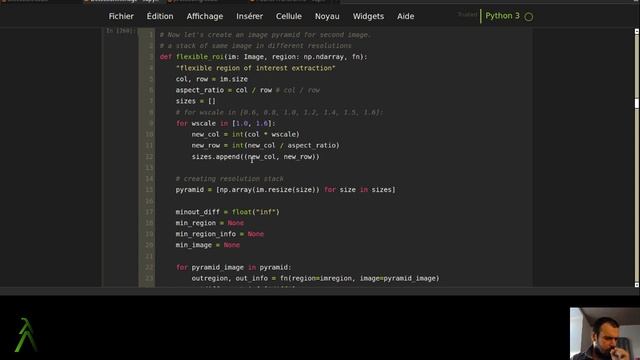Click the 'min_region_info = None' line
Screen dimensions: 640x360
click(220, 234)
